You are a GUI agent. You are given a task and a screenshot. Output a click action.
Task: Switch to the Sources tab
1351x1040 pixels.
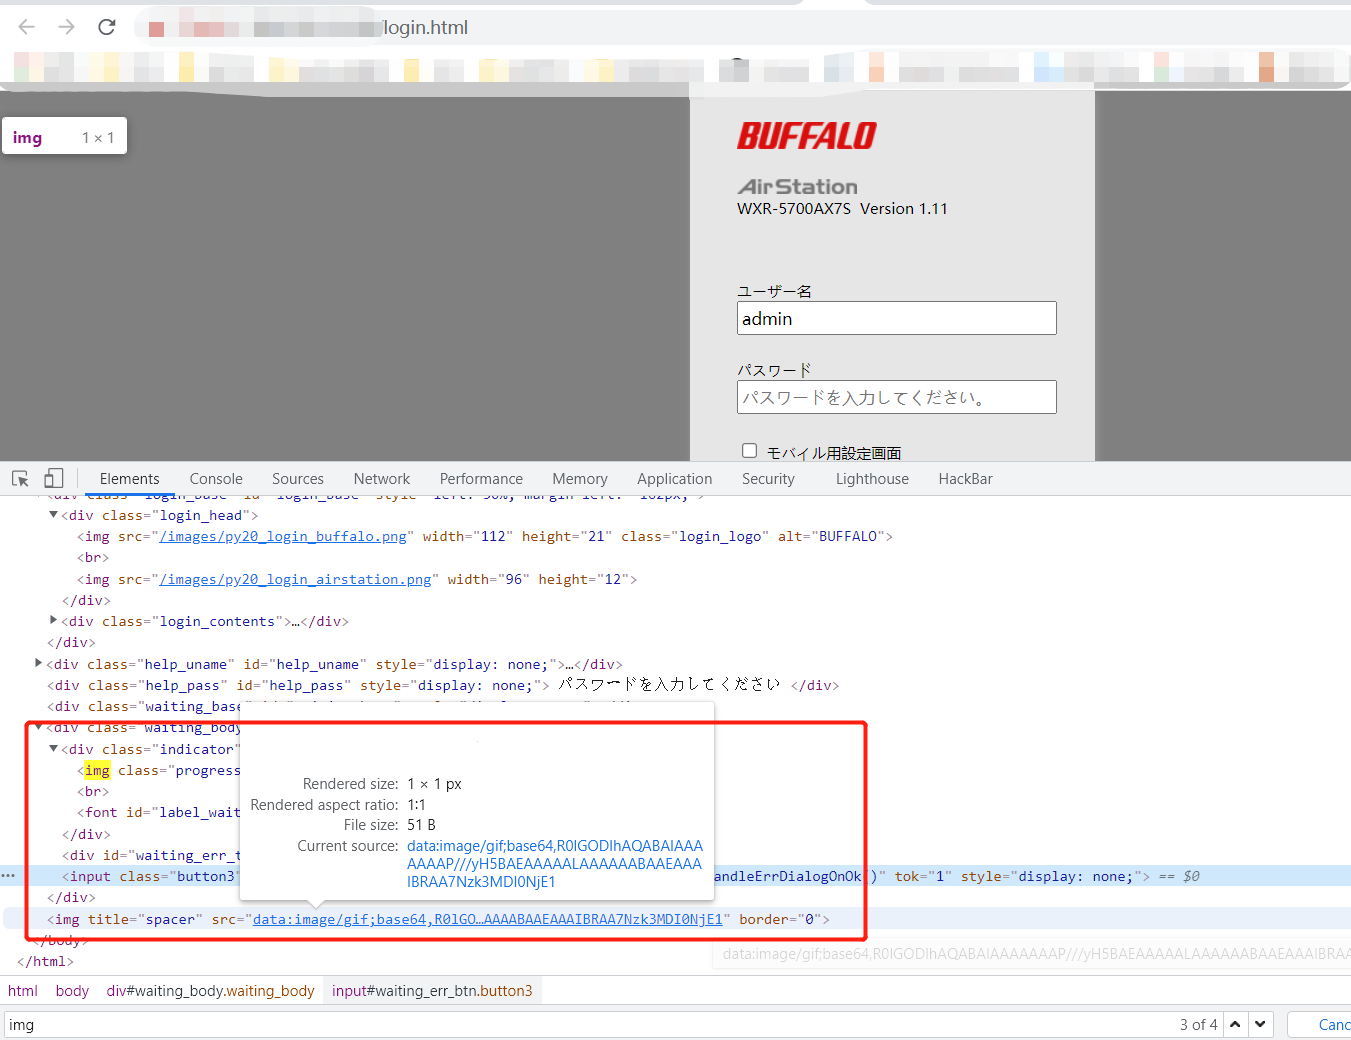[x=298, y=479]
